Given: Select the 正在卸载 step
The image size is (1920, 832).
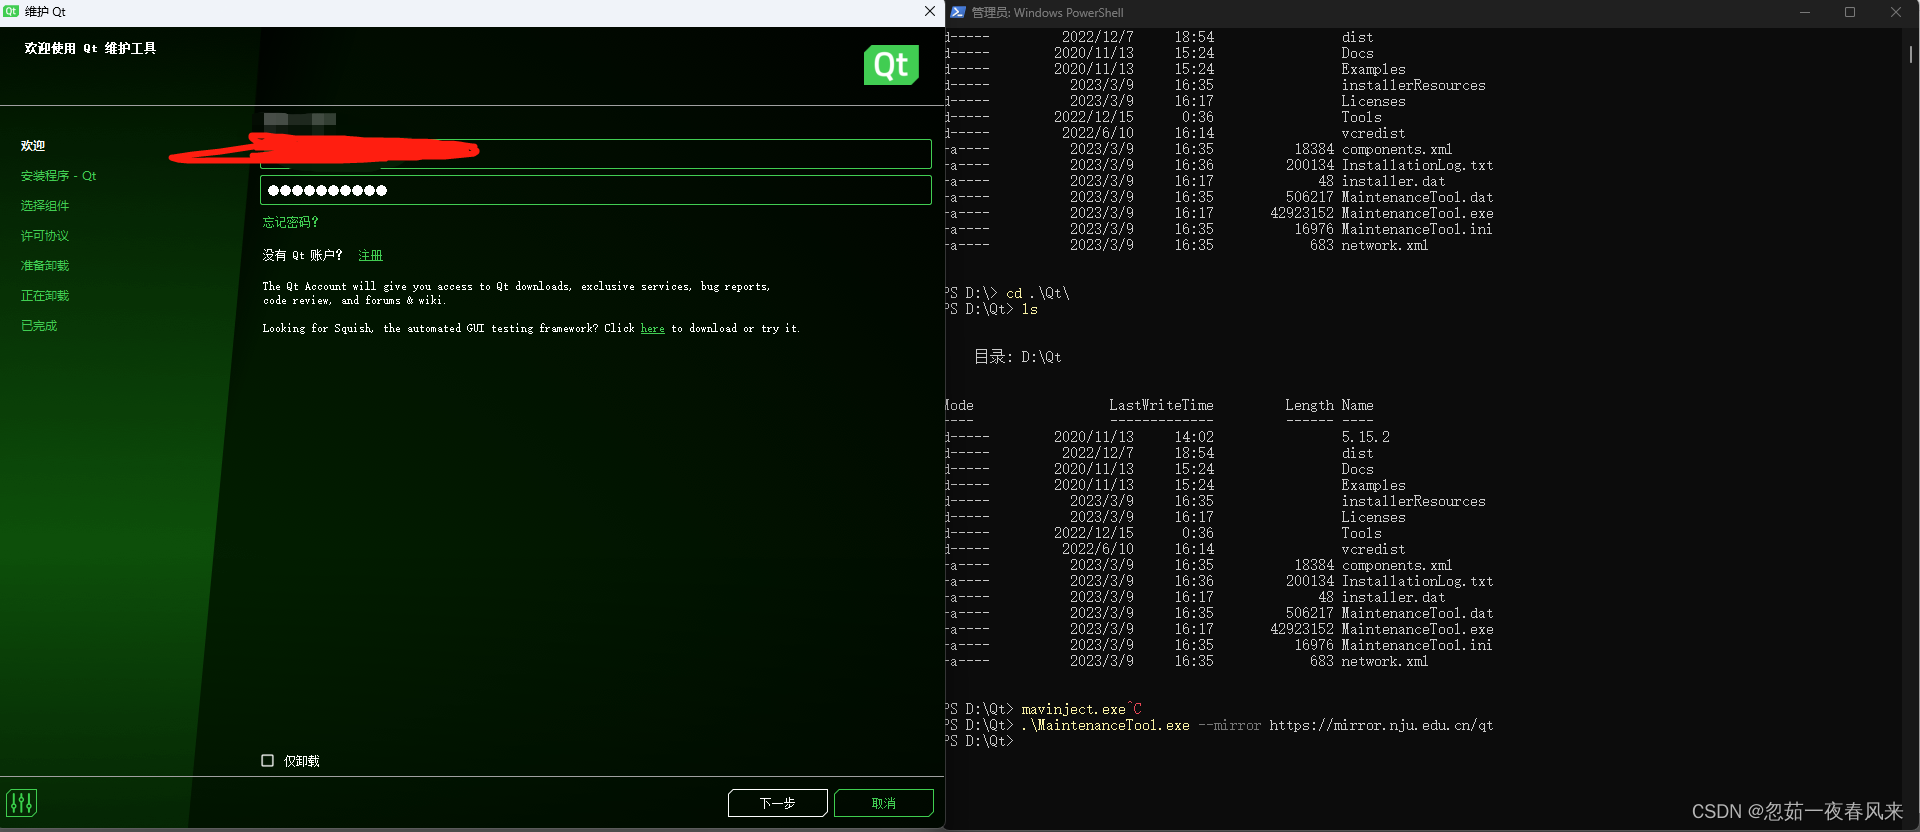Looking at the screenshot, I should [45, 296].
